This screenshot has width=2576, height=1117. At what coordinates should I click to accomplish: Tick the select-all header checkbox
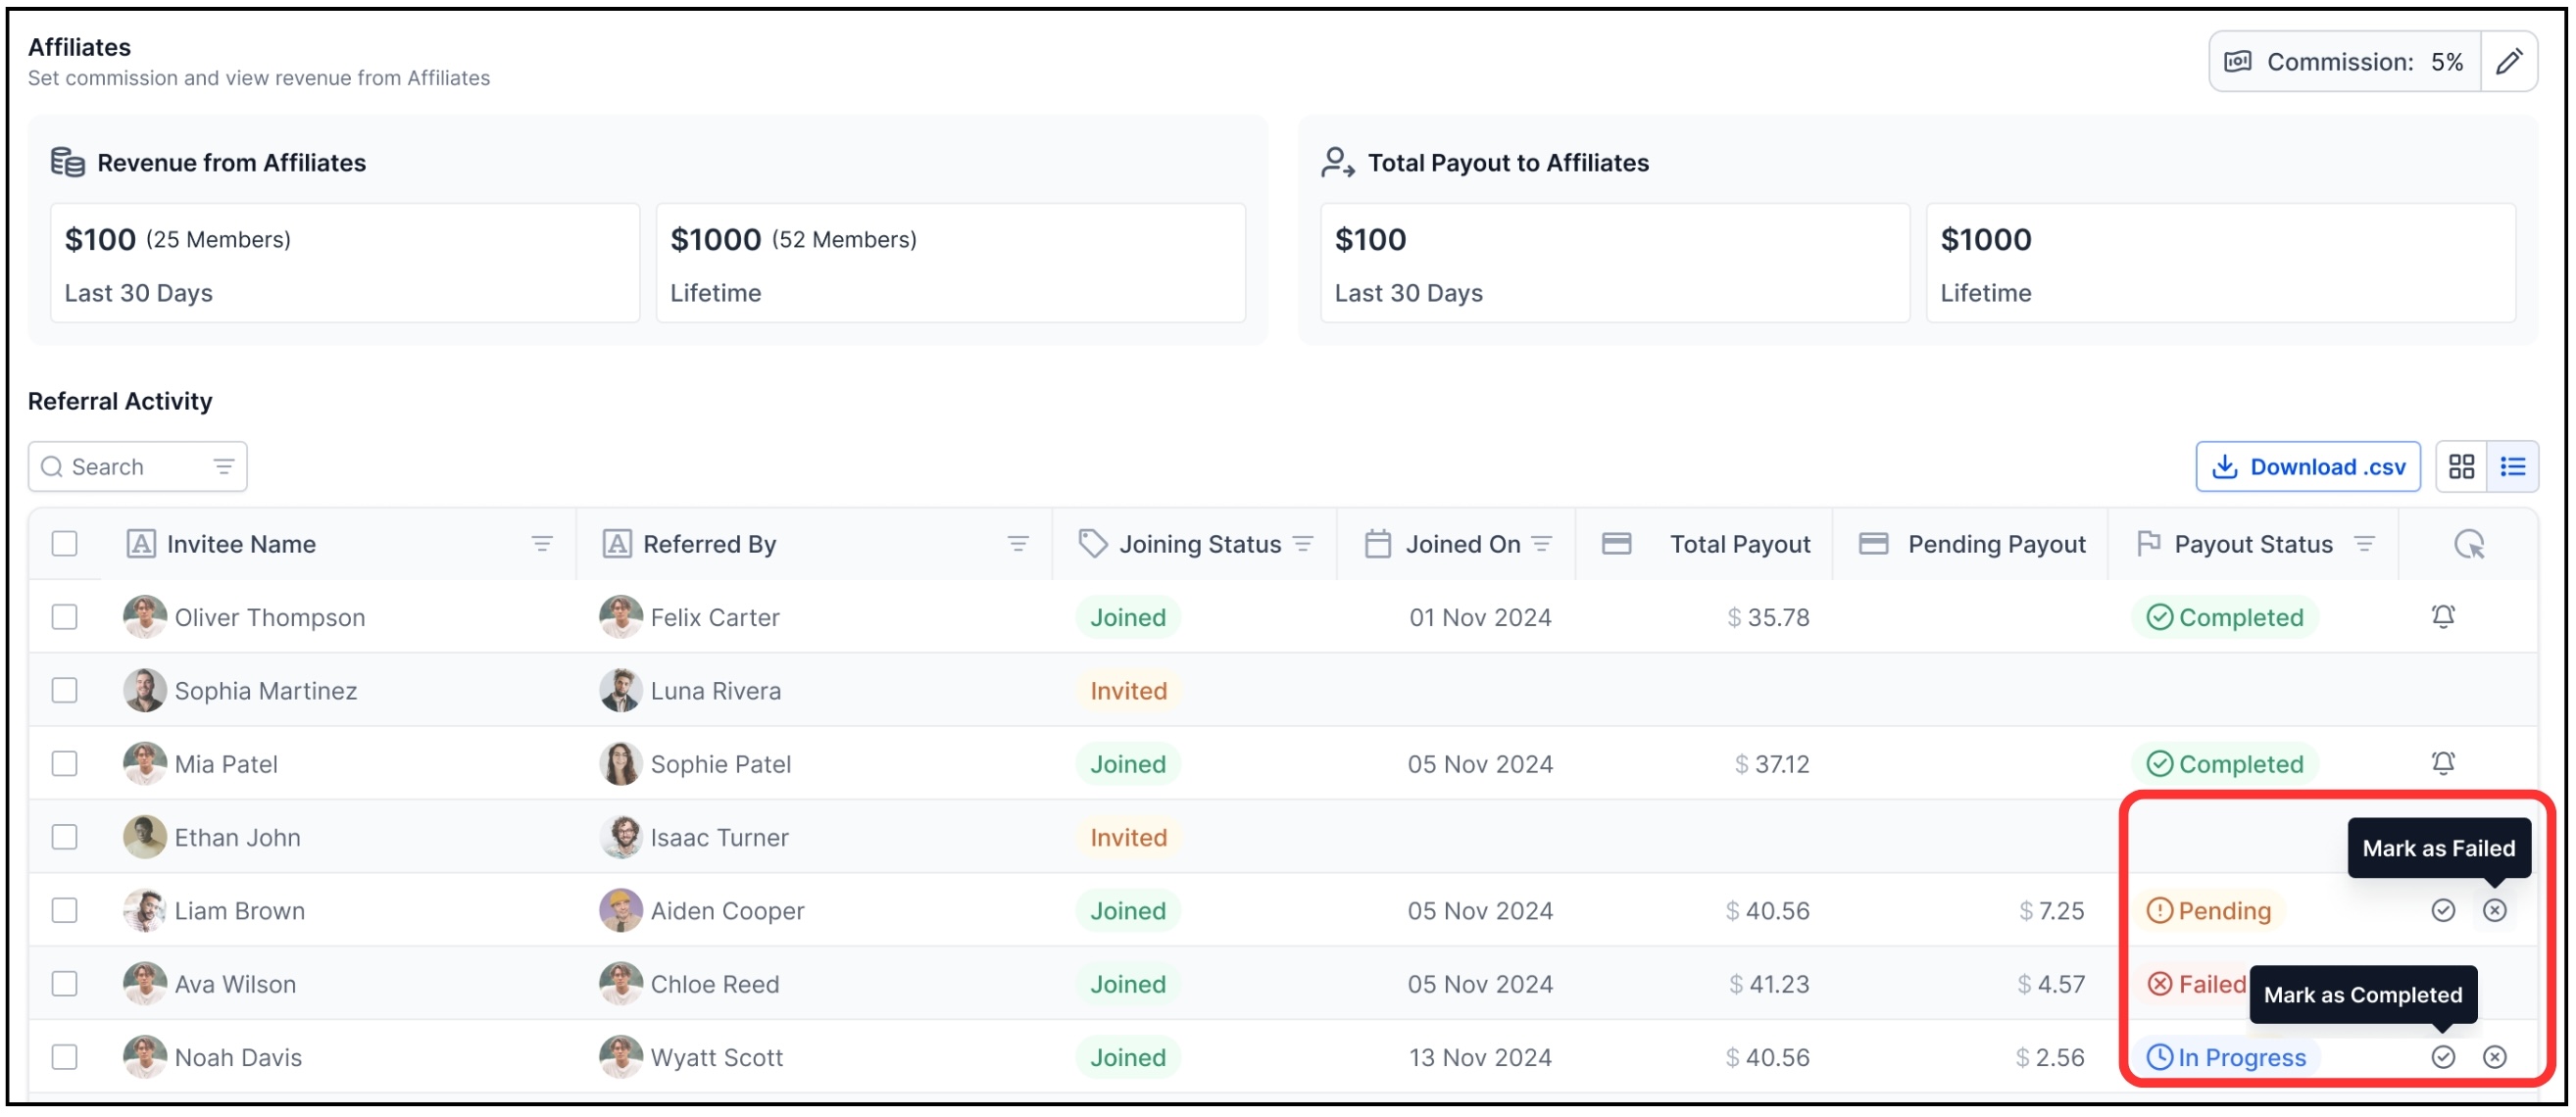pyautogui.click(x=65, y=544)
